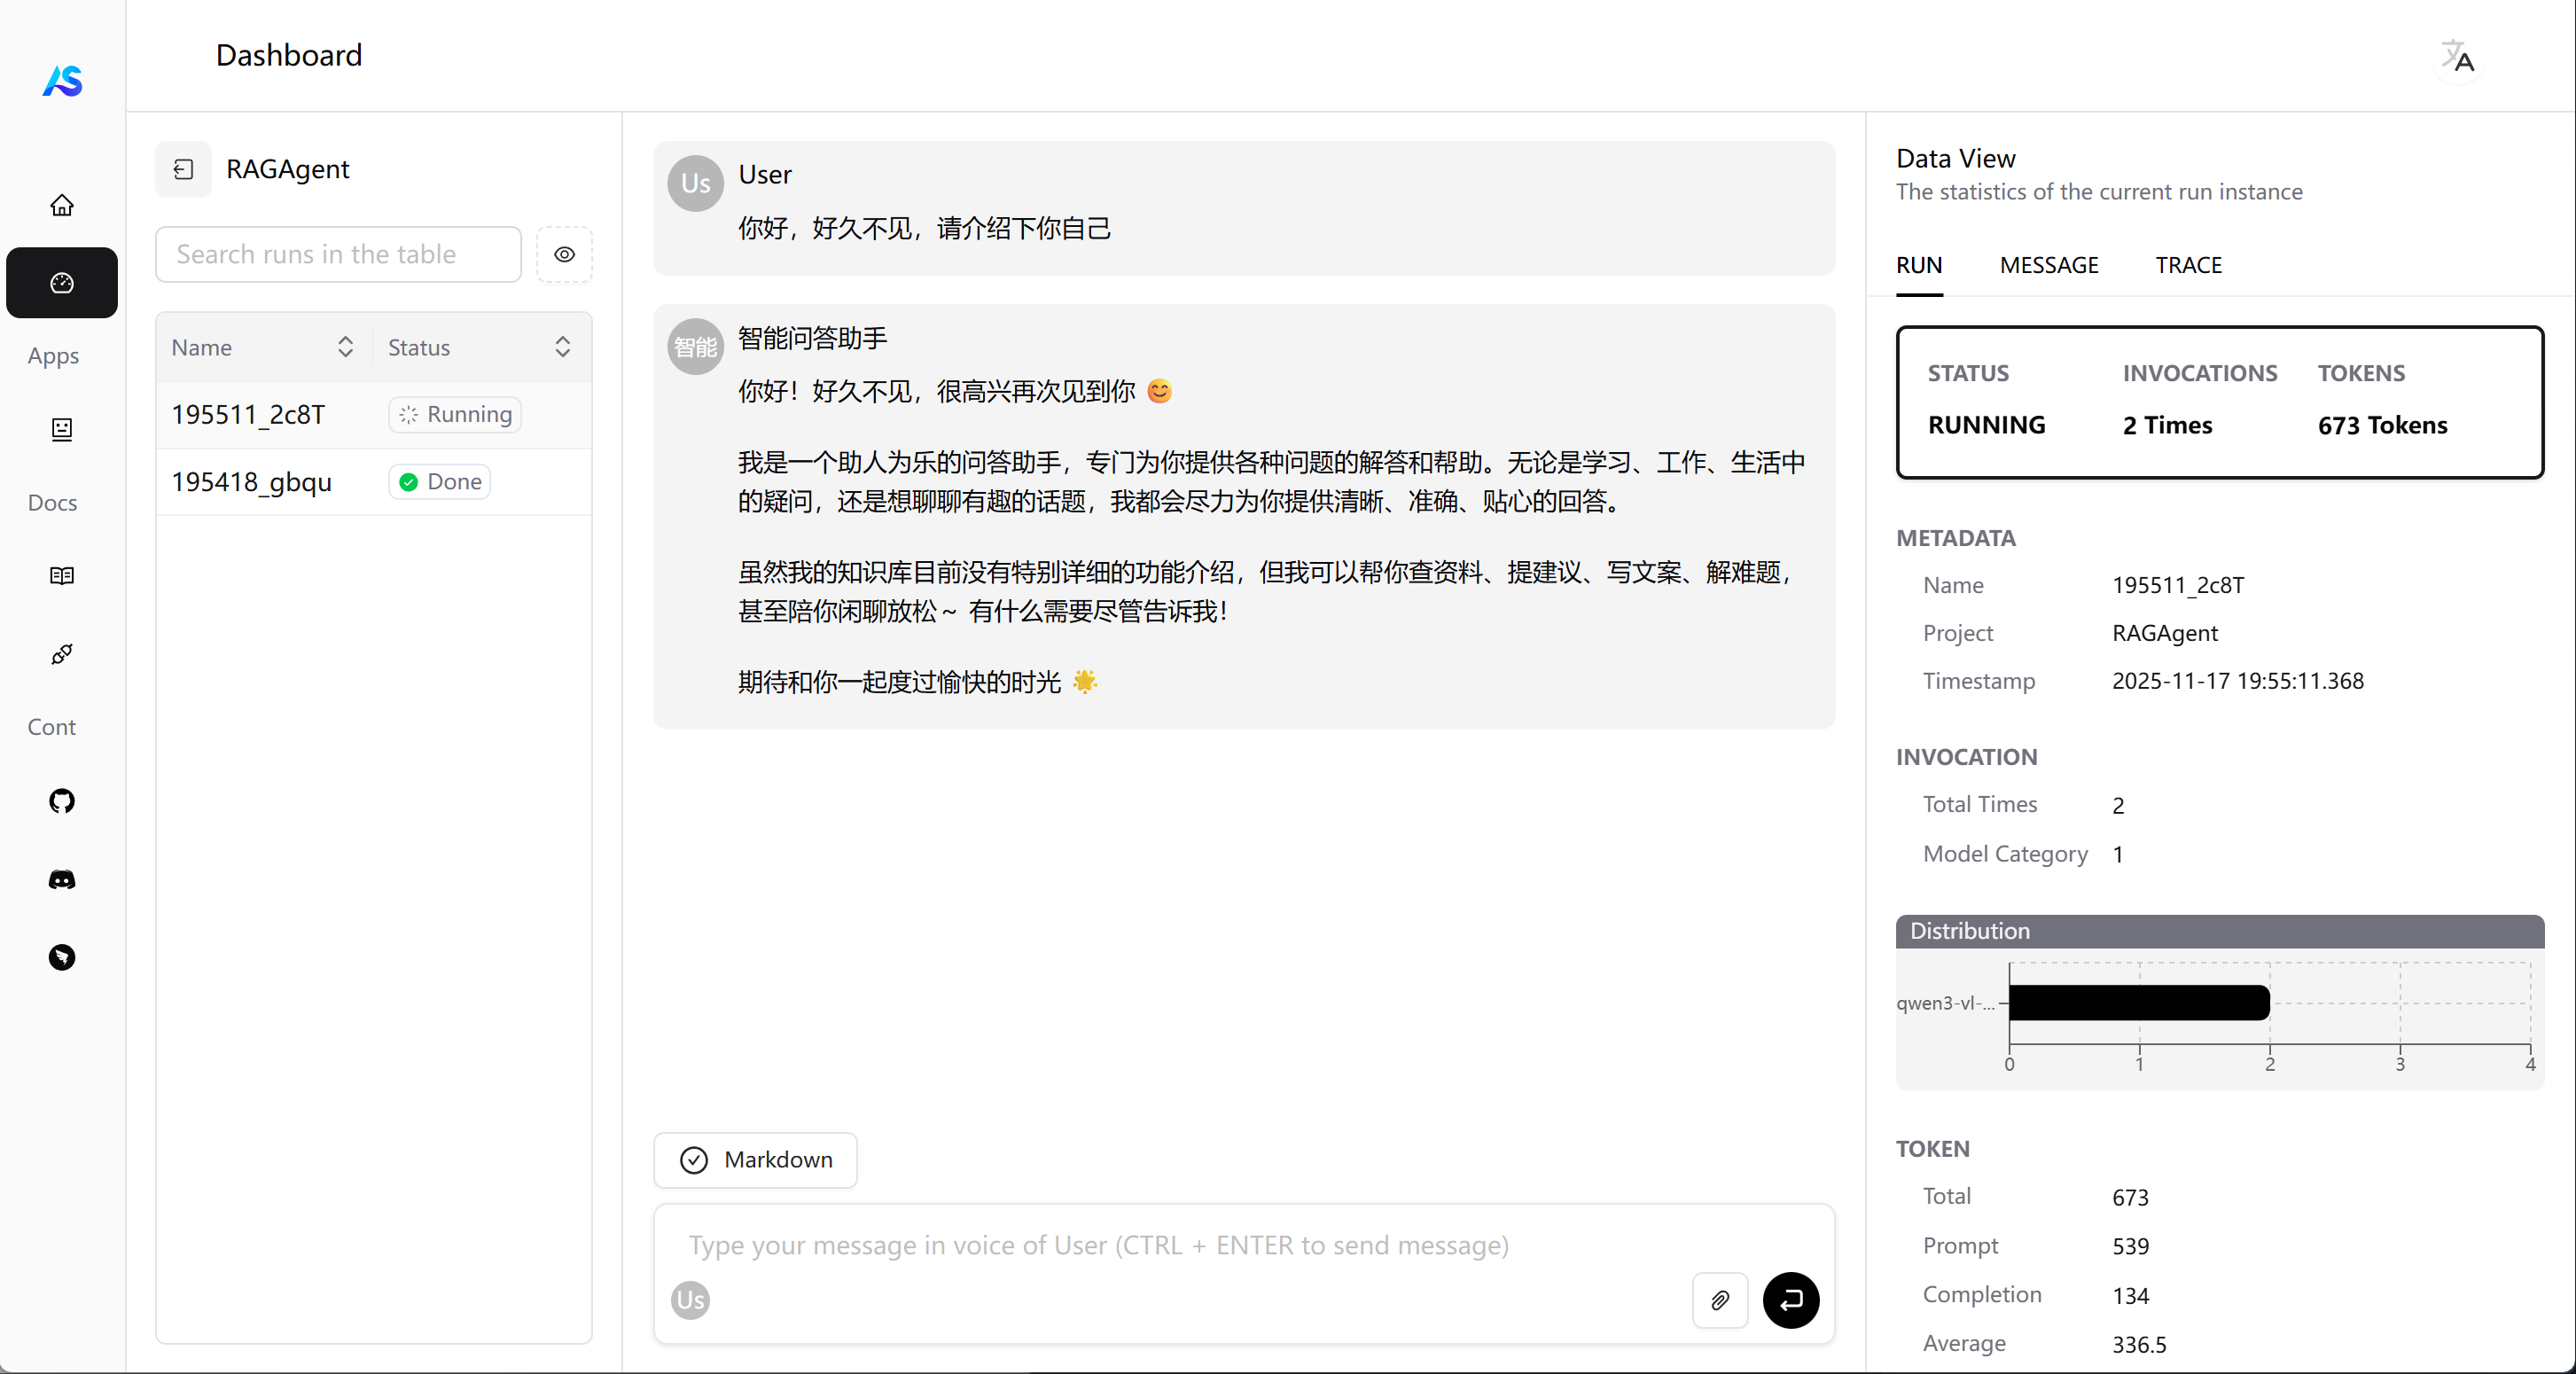Click the Distribution chart header
Image resolution: width=2576 pixels, height=1374 pixels.
pyautogui.click(x=2220, y=931)
